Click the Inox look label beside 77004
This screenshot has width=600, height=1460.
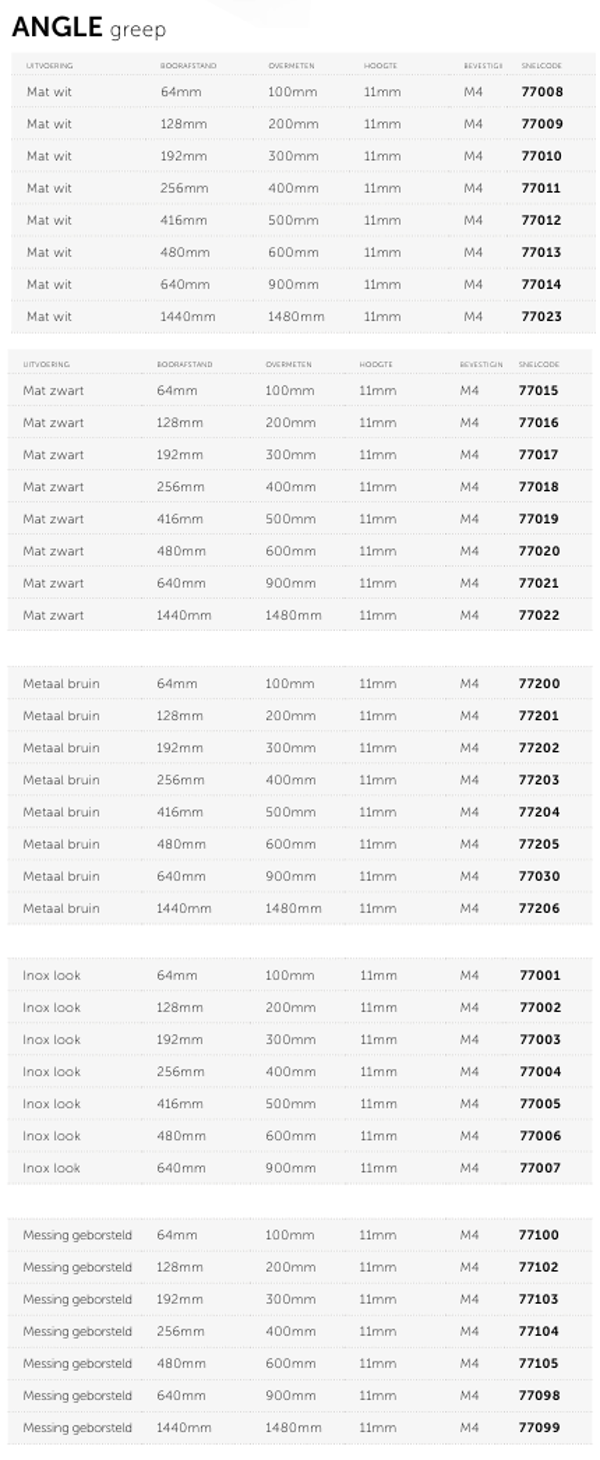click(52, 1072)
